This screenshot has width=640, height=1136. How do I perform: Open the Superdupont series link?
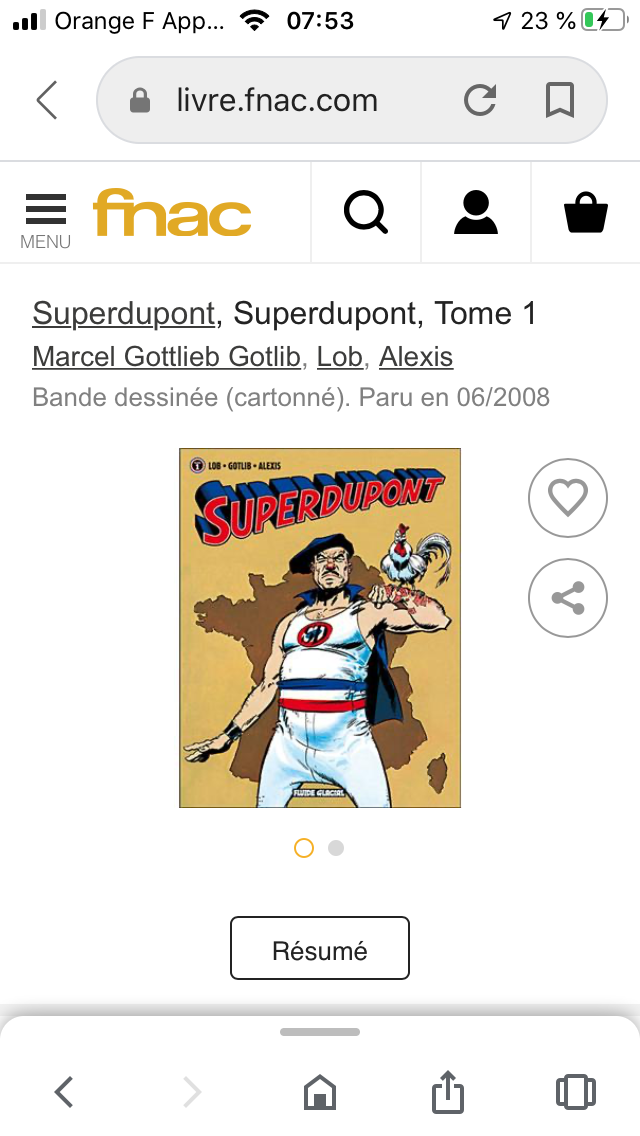click(124, 314)
